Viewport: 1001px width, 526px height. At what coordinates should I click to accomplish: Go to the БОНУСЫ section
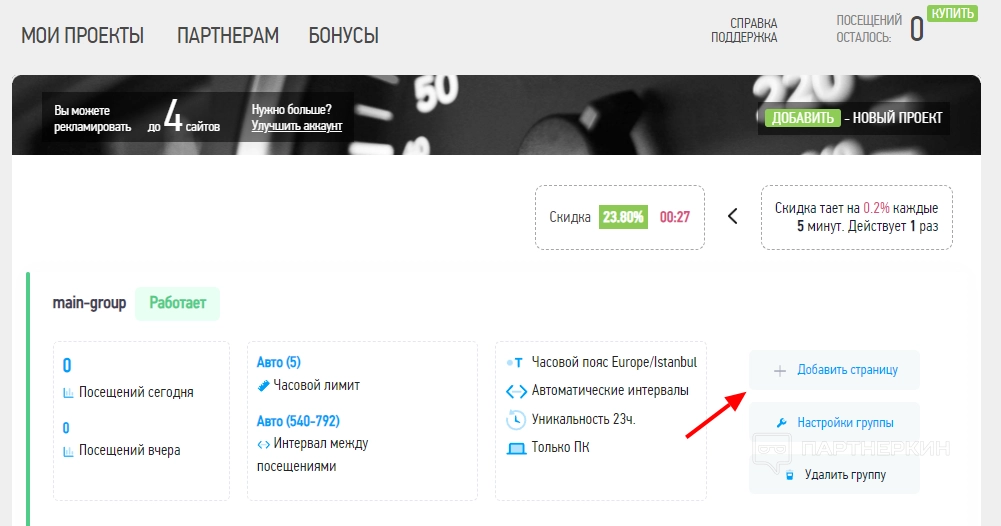pyautogui.click(x=343, y=35)
